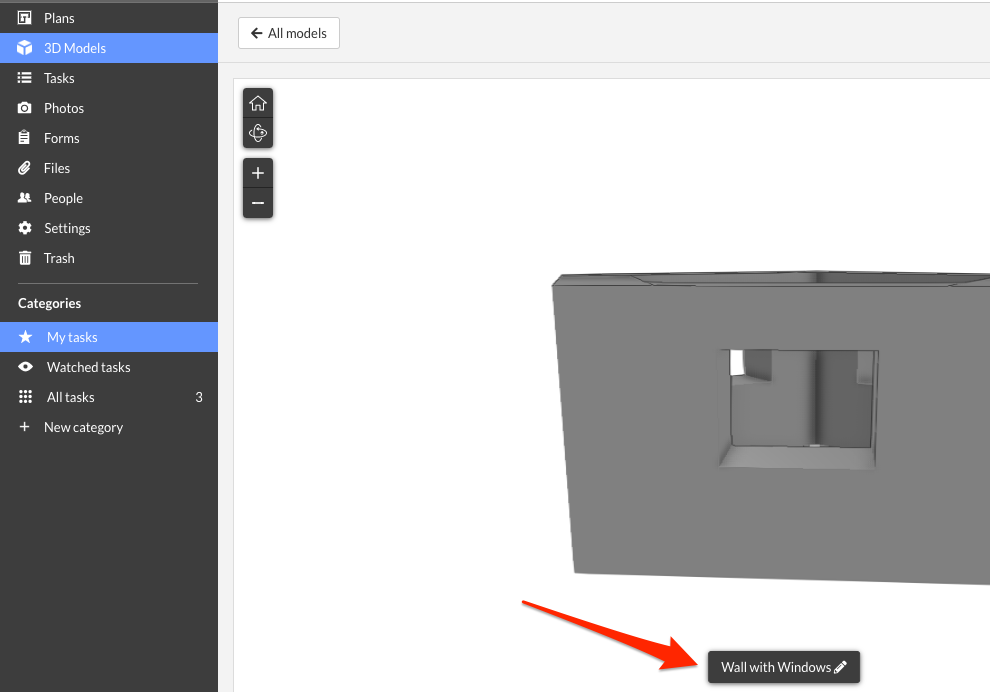Screen dimensions: 990x692
Task: Show Watched tasks category
Action: click(88, 367)
